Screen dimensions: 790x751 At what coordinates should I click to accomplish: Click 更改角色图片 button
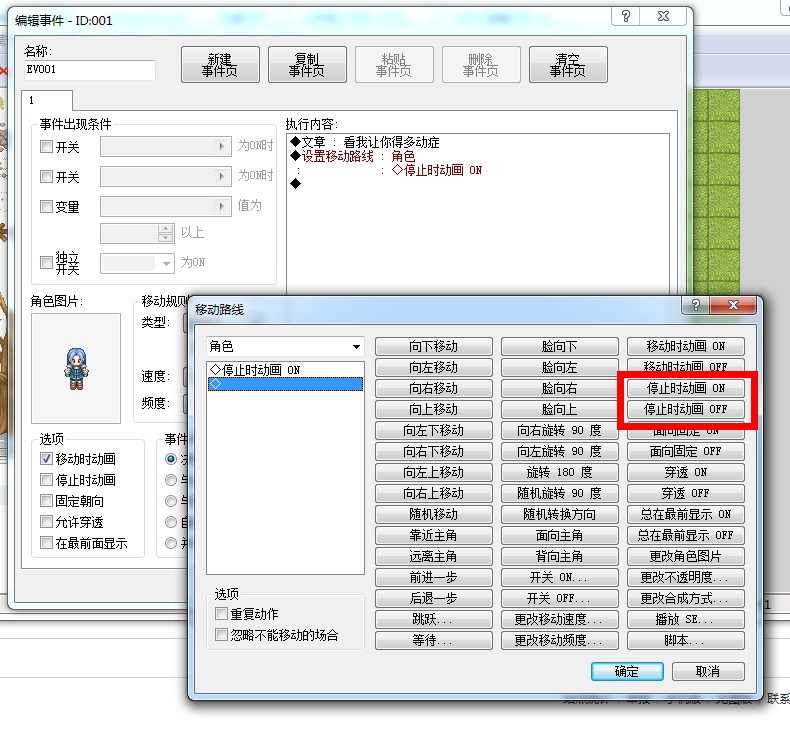pyautogui.click(x=685, y=556)
